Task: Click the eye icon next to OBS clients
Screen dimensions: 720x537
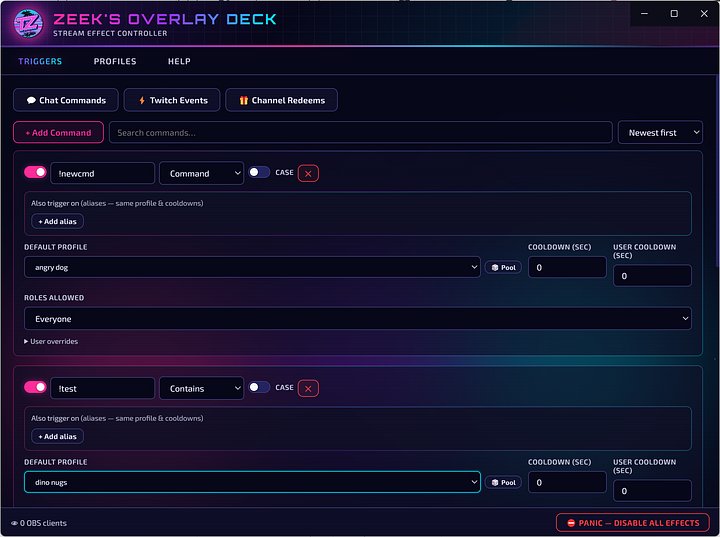Action: pos(14,523)
